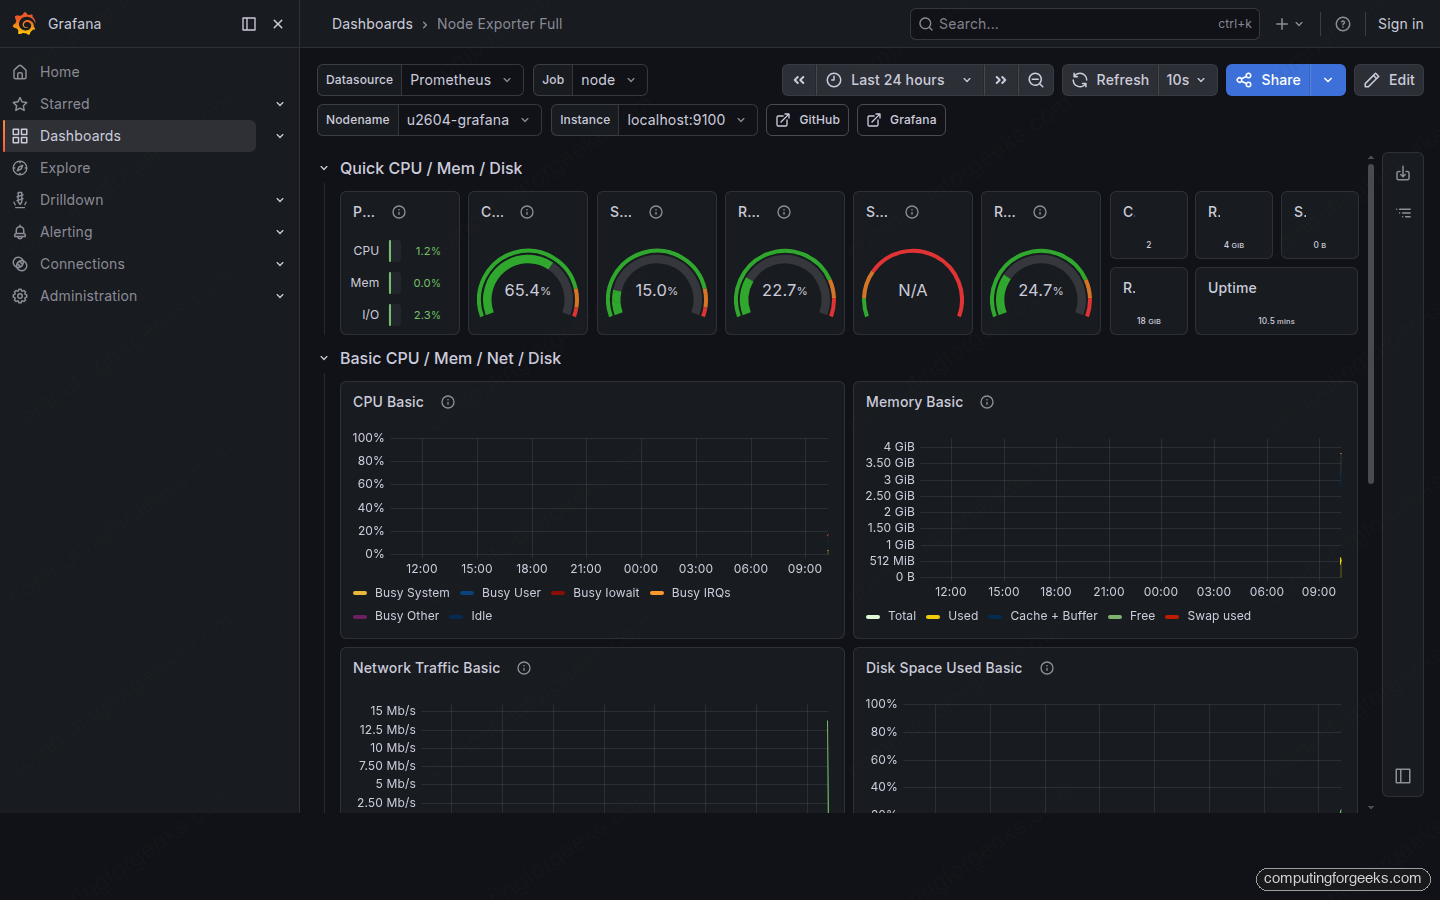Open the help question-mark icon
Viewport: 1440px width, 900px height.
1343,23
